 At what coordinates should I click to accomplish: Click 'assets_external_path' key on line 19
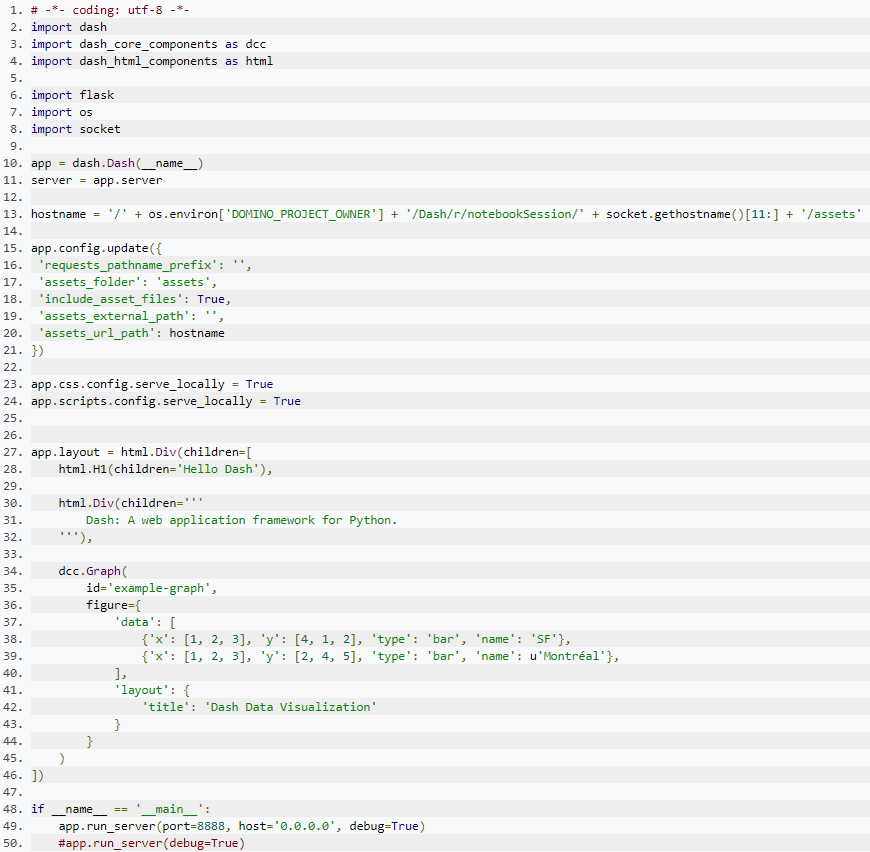[114, 316]
